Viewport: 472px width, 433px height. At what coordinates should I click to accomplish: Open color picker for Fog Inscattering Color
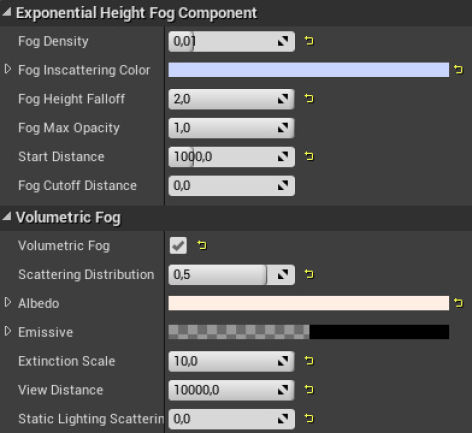(308, 70)
